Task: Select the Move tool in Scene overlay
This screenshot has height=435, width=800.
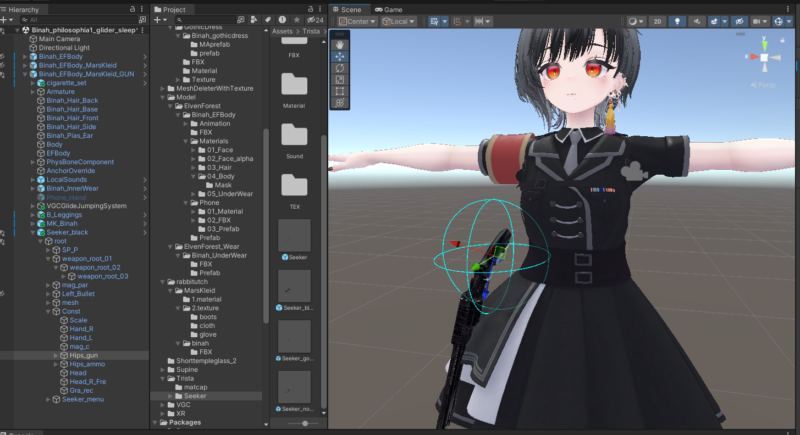Action: point(339,57)
